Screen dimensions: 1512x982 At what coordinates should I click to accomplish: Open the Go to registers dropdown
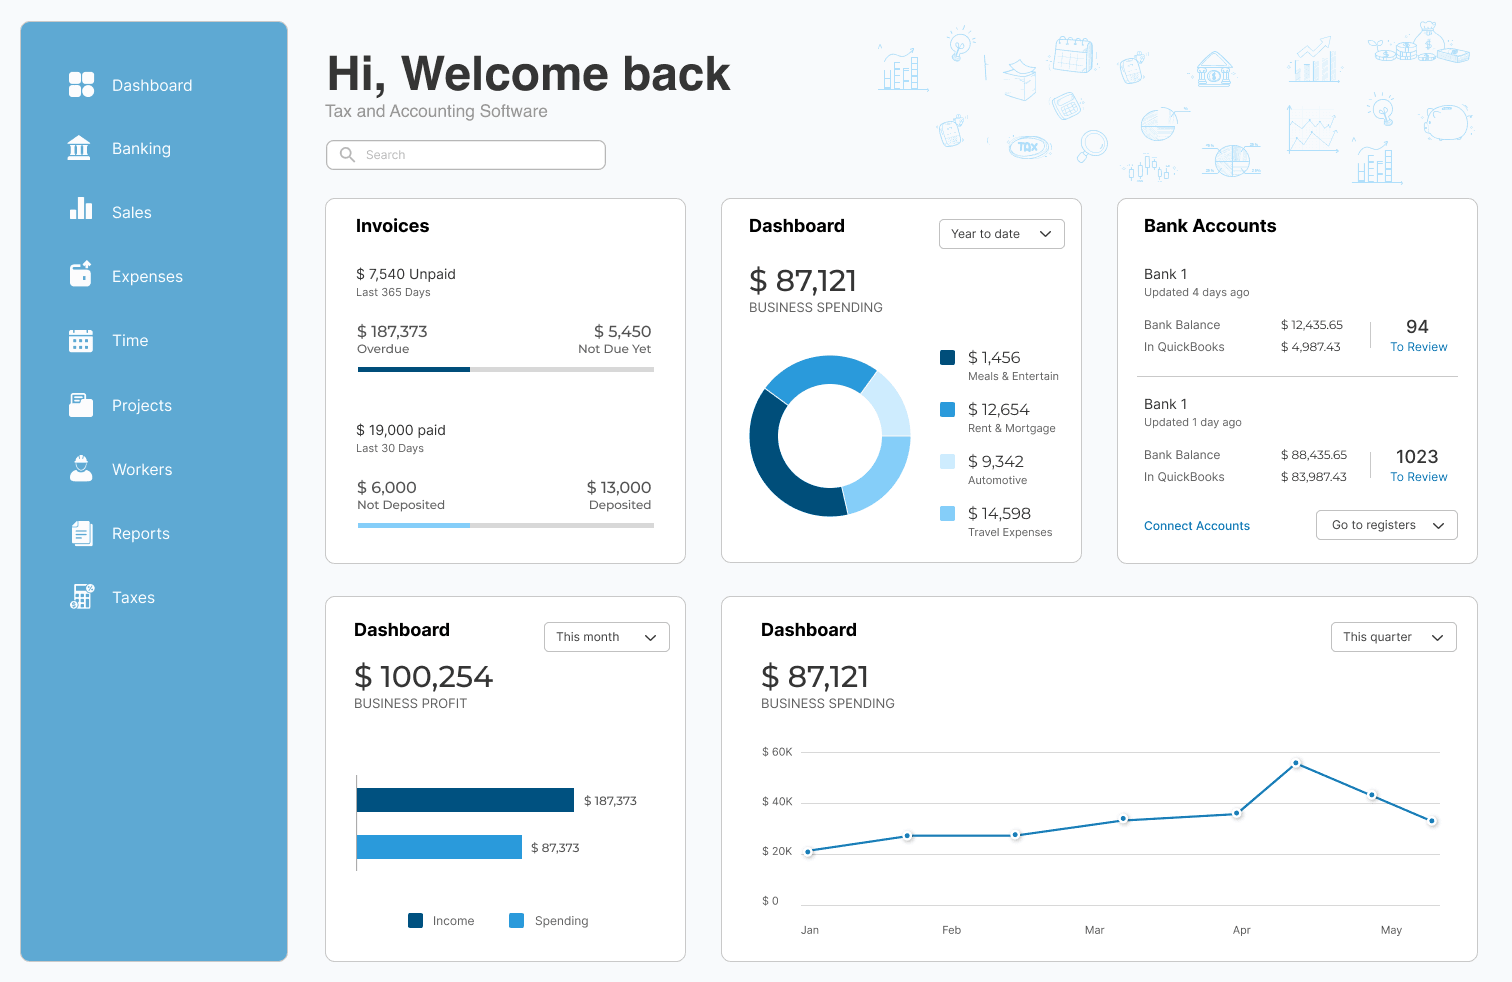point(1386,525)
